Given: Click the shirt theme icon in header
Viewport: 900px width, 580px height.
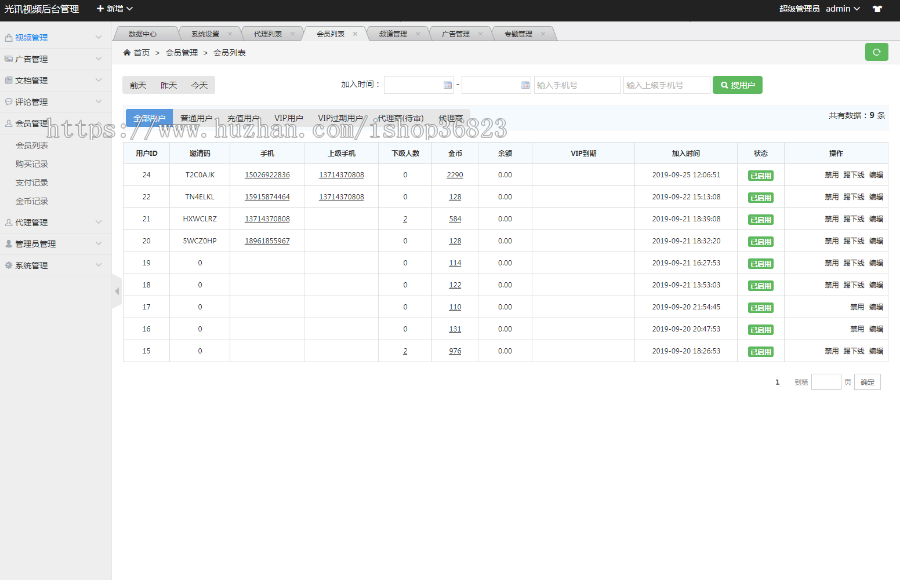Looking at the screenshot, I should click(877, 9).
